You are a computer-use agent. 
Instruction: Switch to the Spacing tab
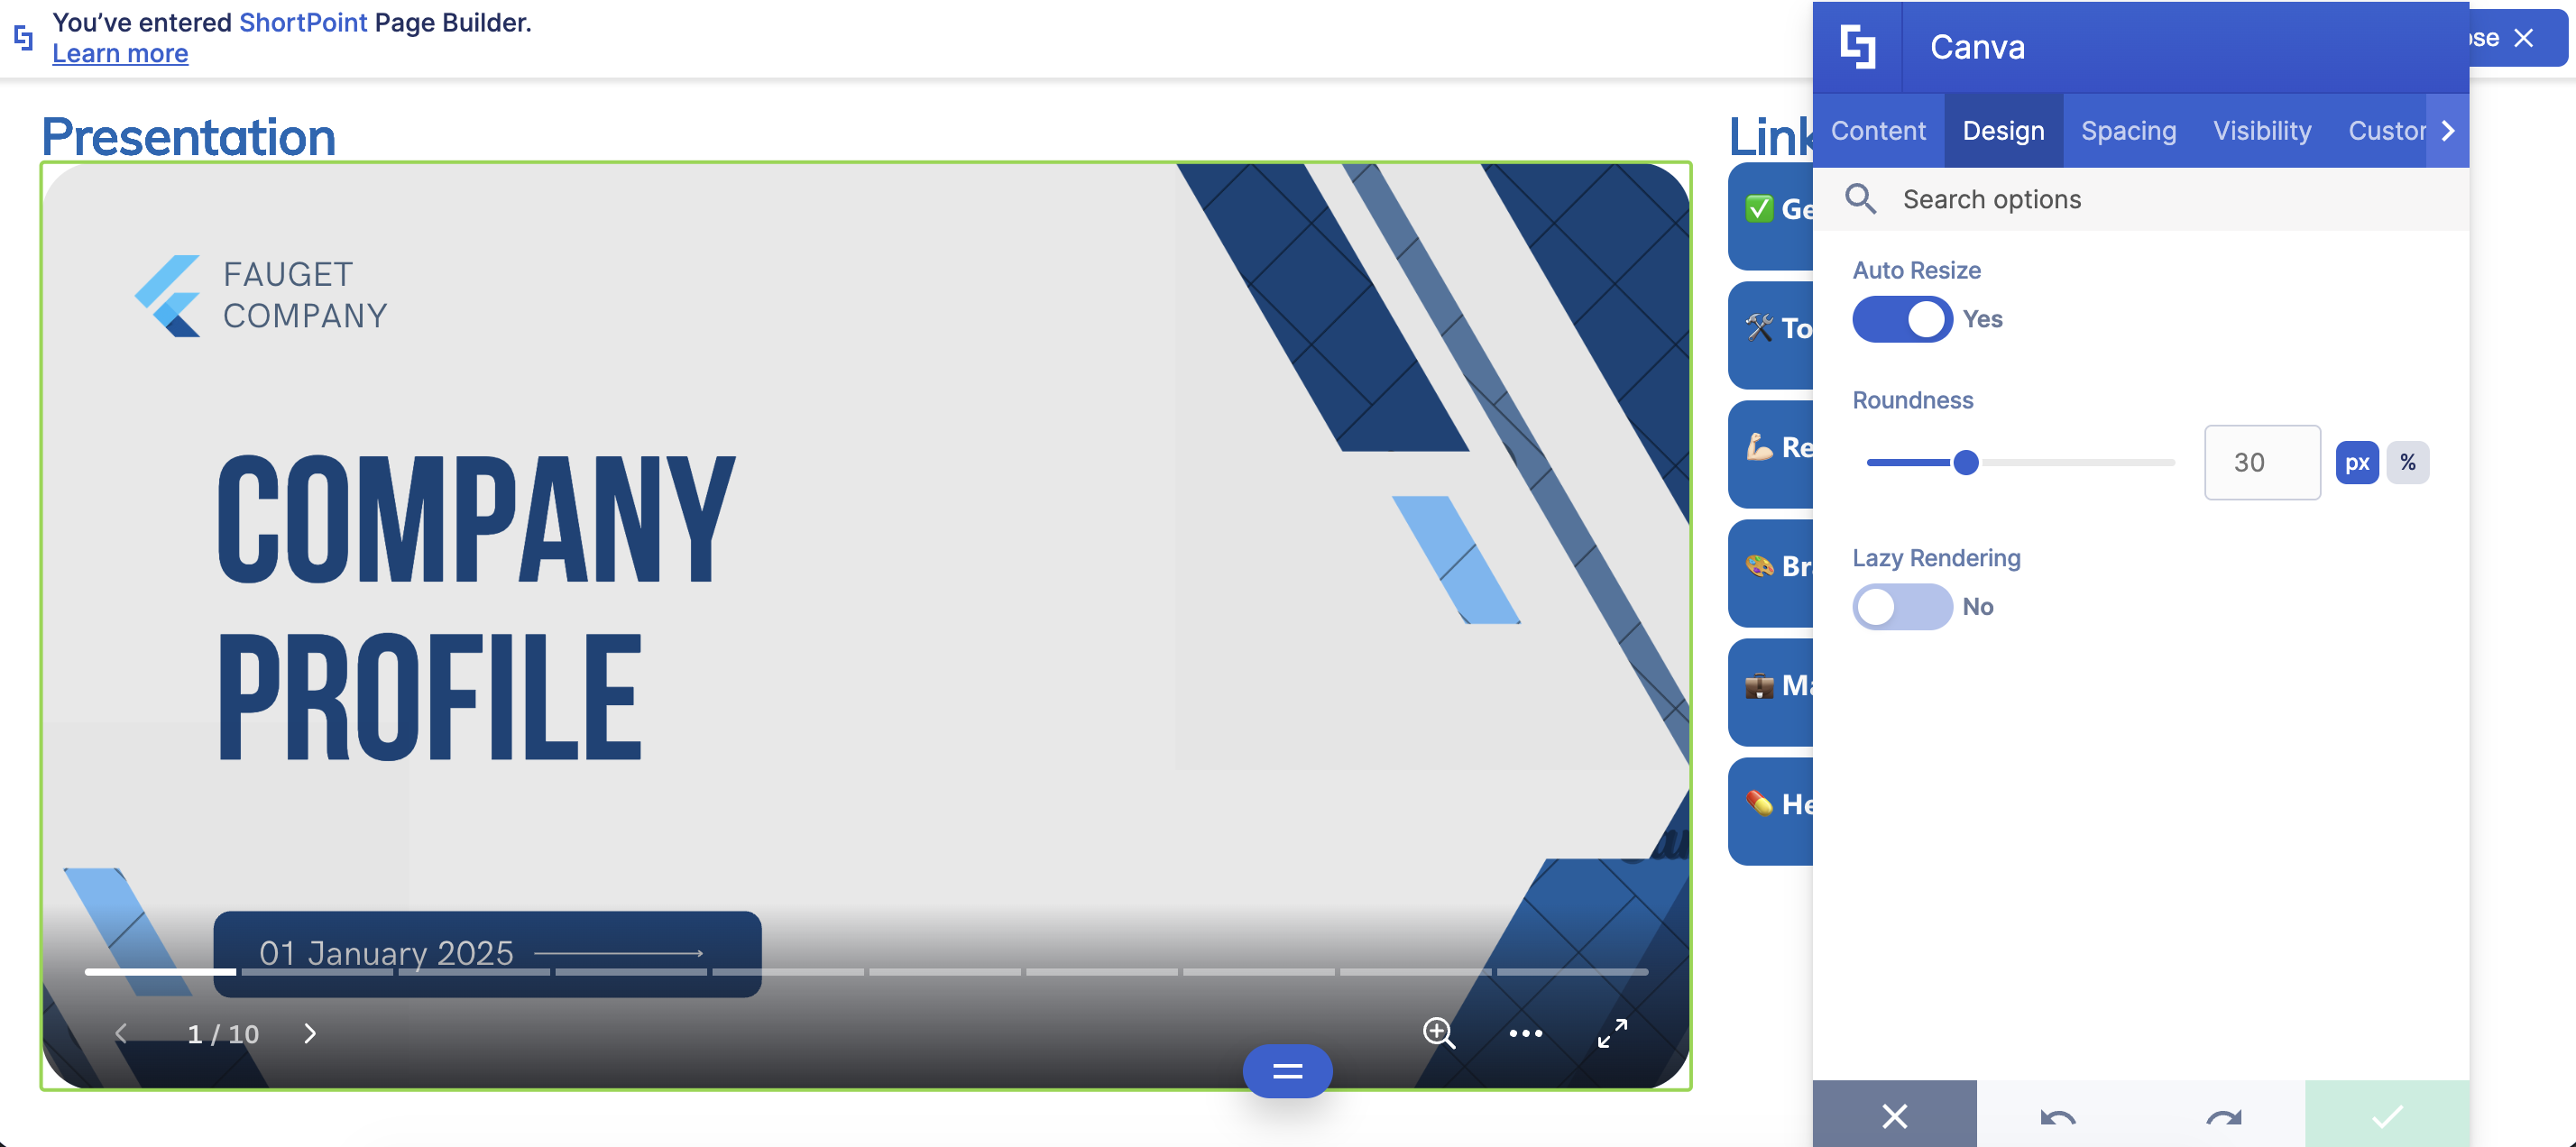tap(2128, 130)
